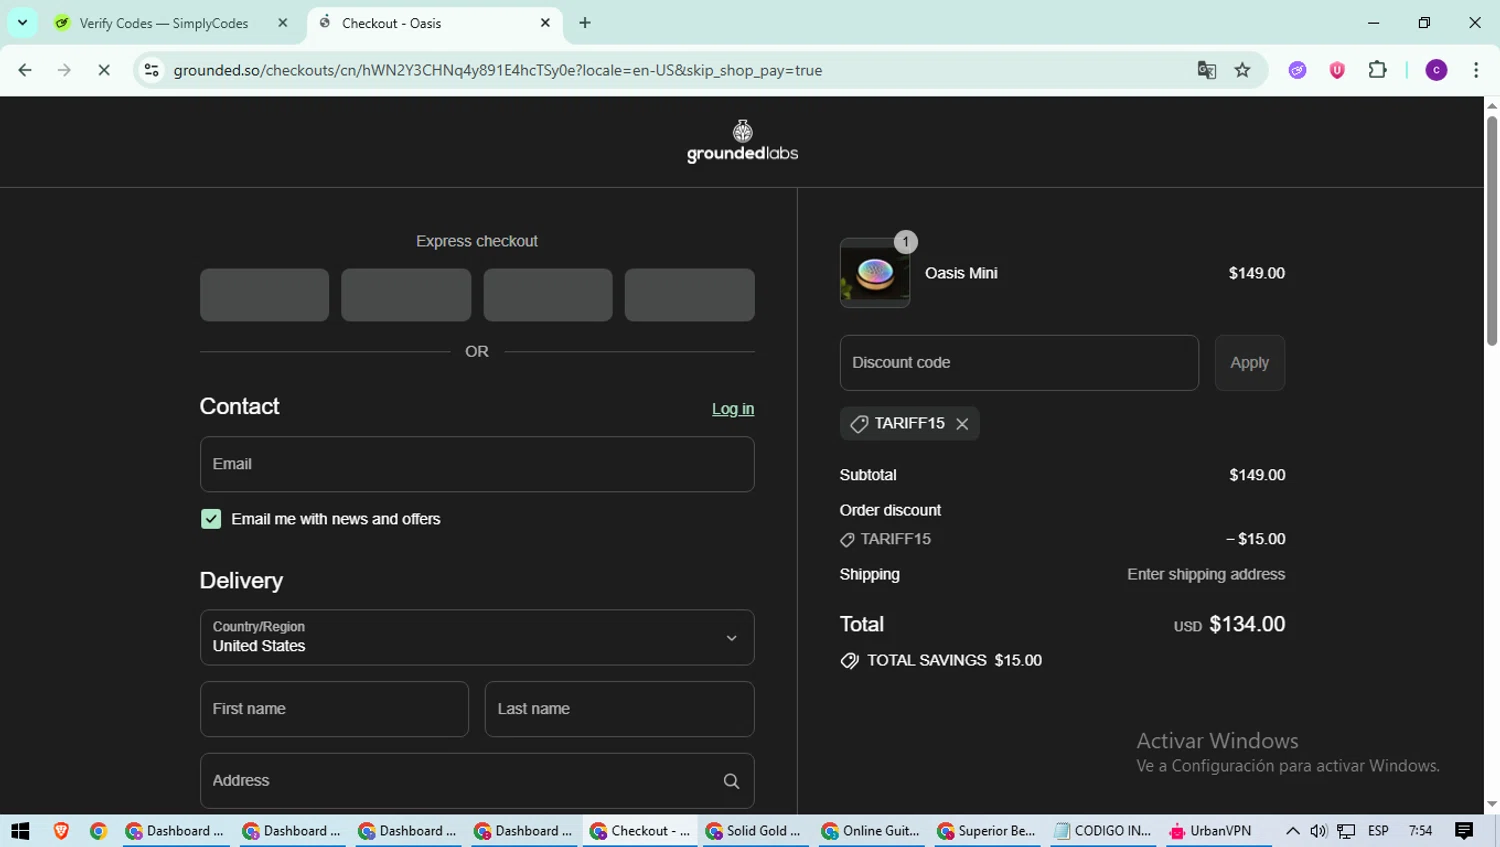
Task: Focus the Last name field
Action: (619, 709)
